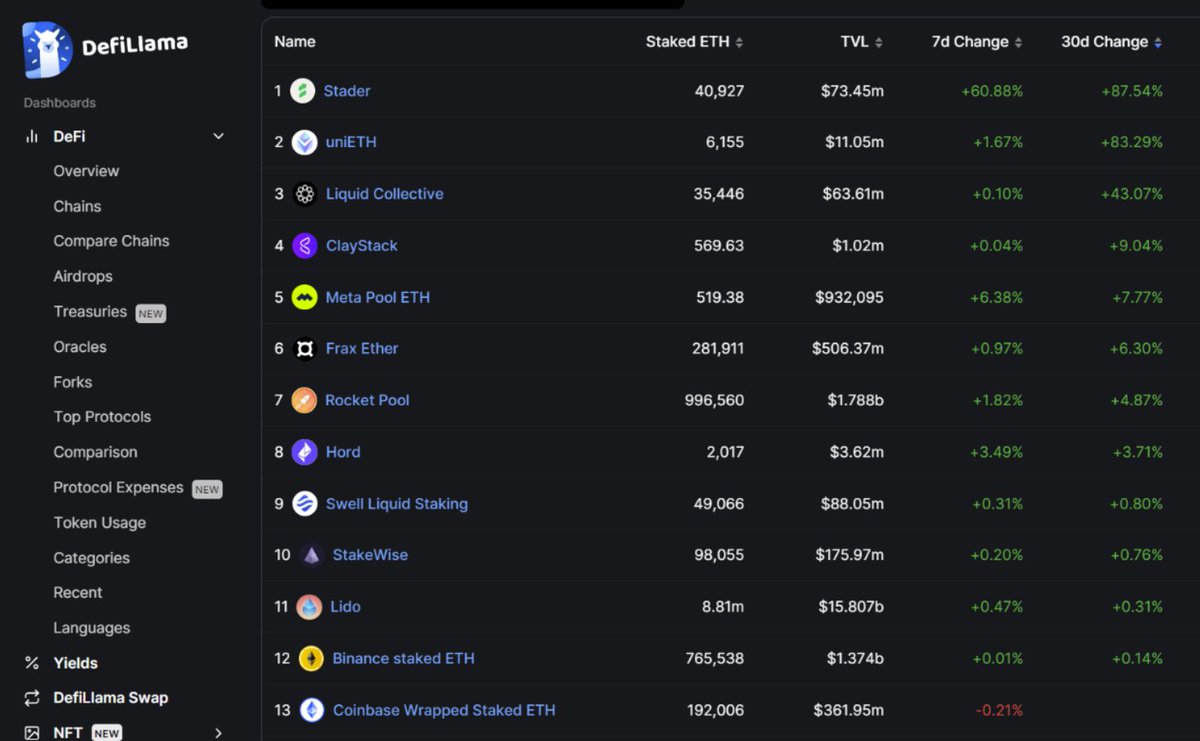Open Forks in the sidebar

coord(73,382)
